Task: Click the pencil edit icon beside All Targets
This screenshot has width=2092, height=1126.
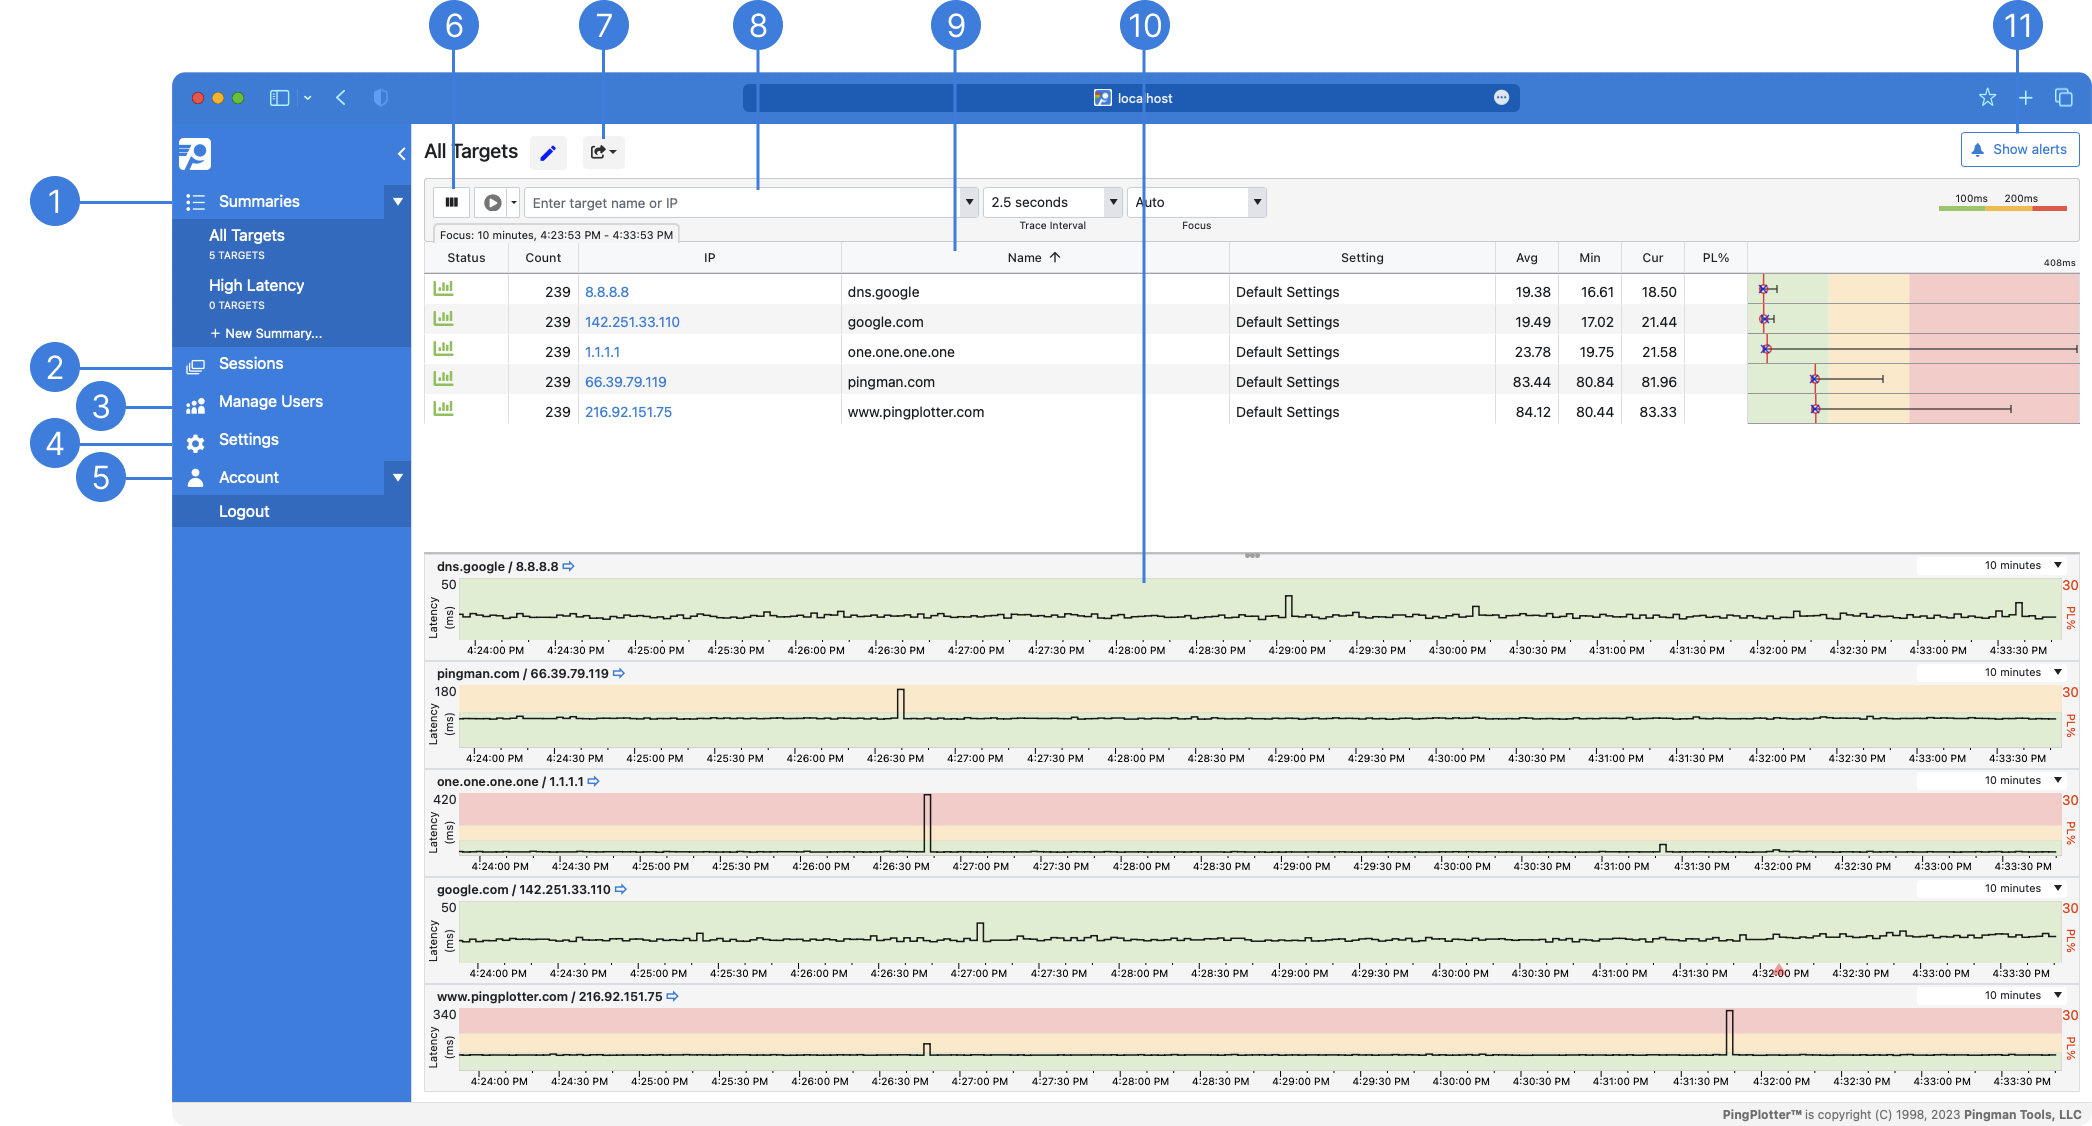Action: (x=548, y=153)
